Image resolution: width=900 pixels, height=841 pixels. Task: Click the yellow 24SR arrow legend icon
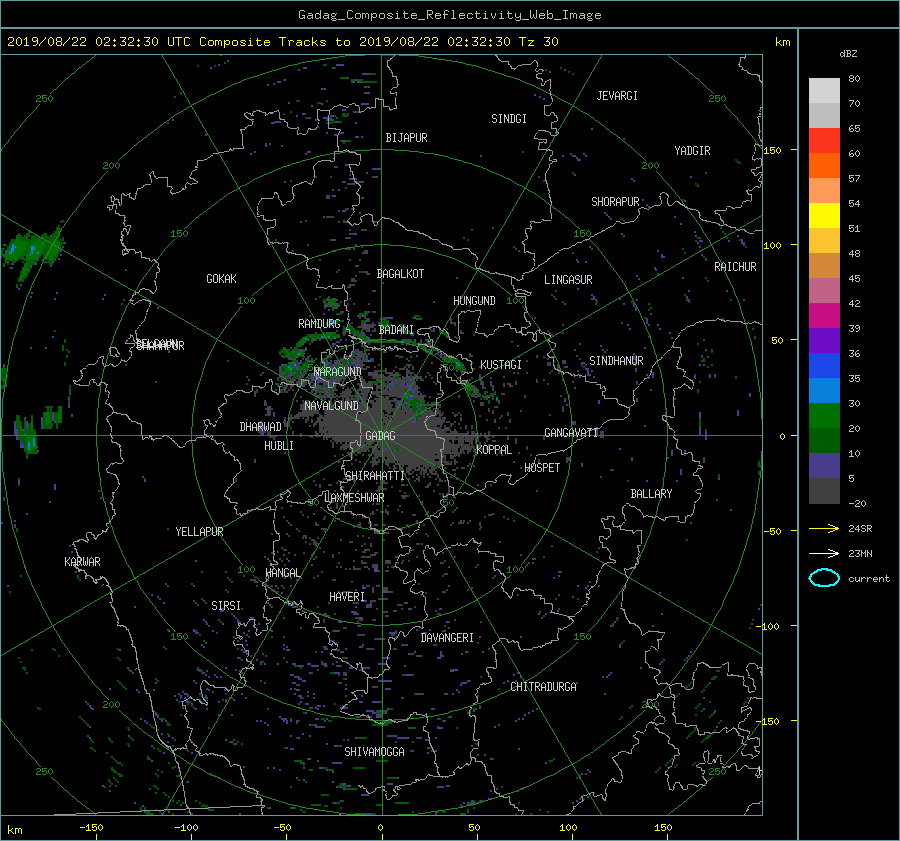(x=824, y=528)
